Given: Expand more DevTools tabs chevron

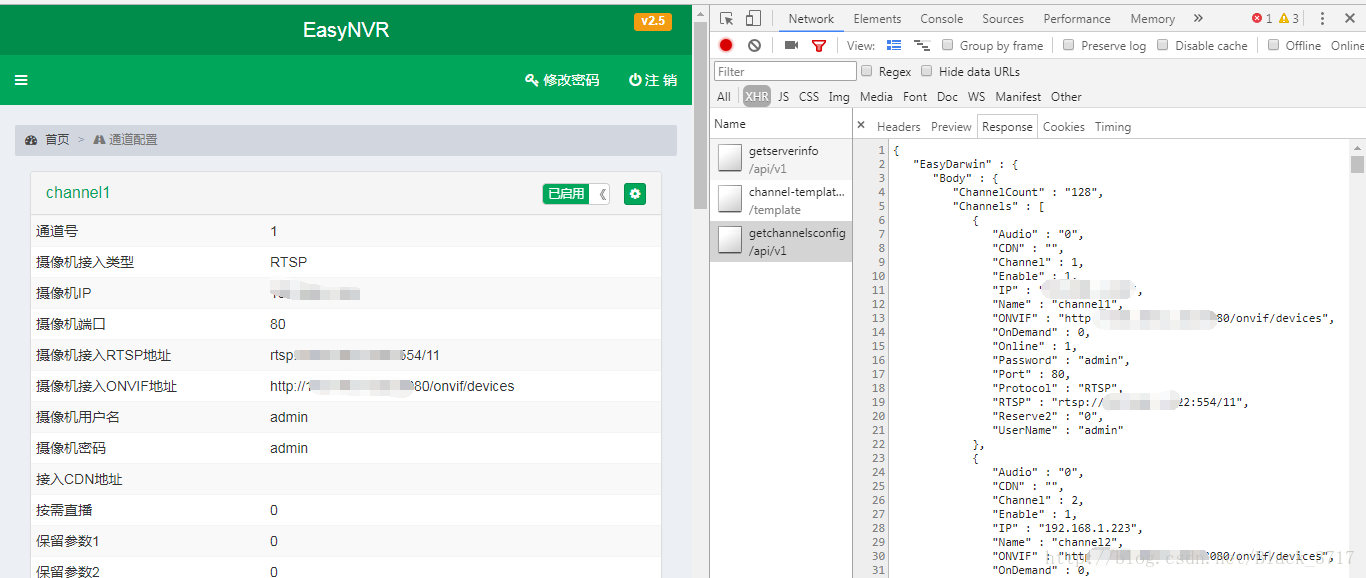Looking at the screenshot, I should (x=1198, y=18).
